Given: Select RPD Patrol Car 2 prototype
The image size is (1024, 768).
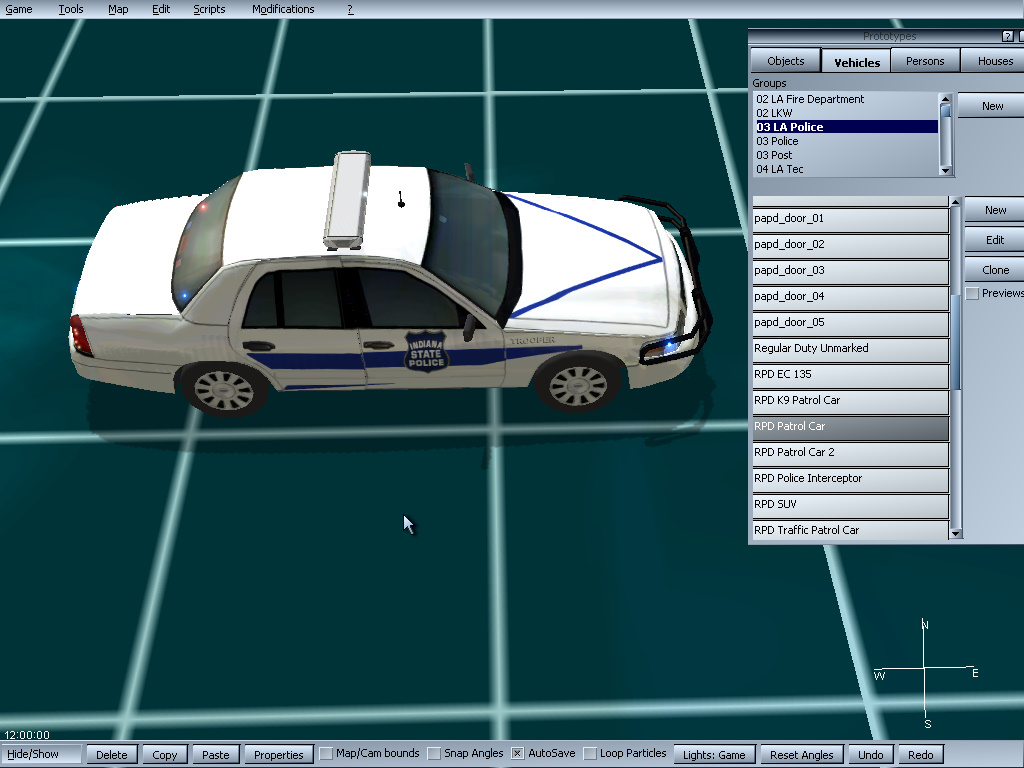Looking at the screenshot, I should [850, 453].
